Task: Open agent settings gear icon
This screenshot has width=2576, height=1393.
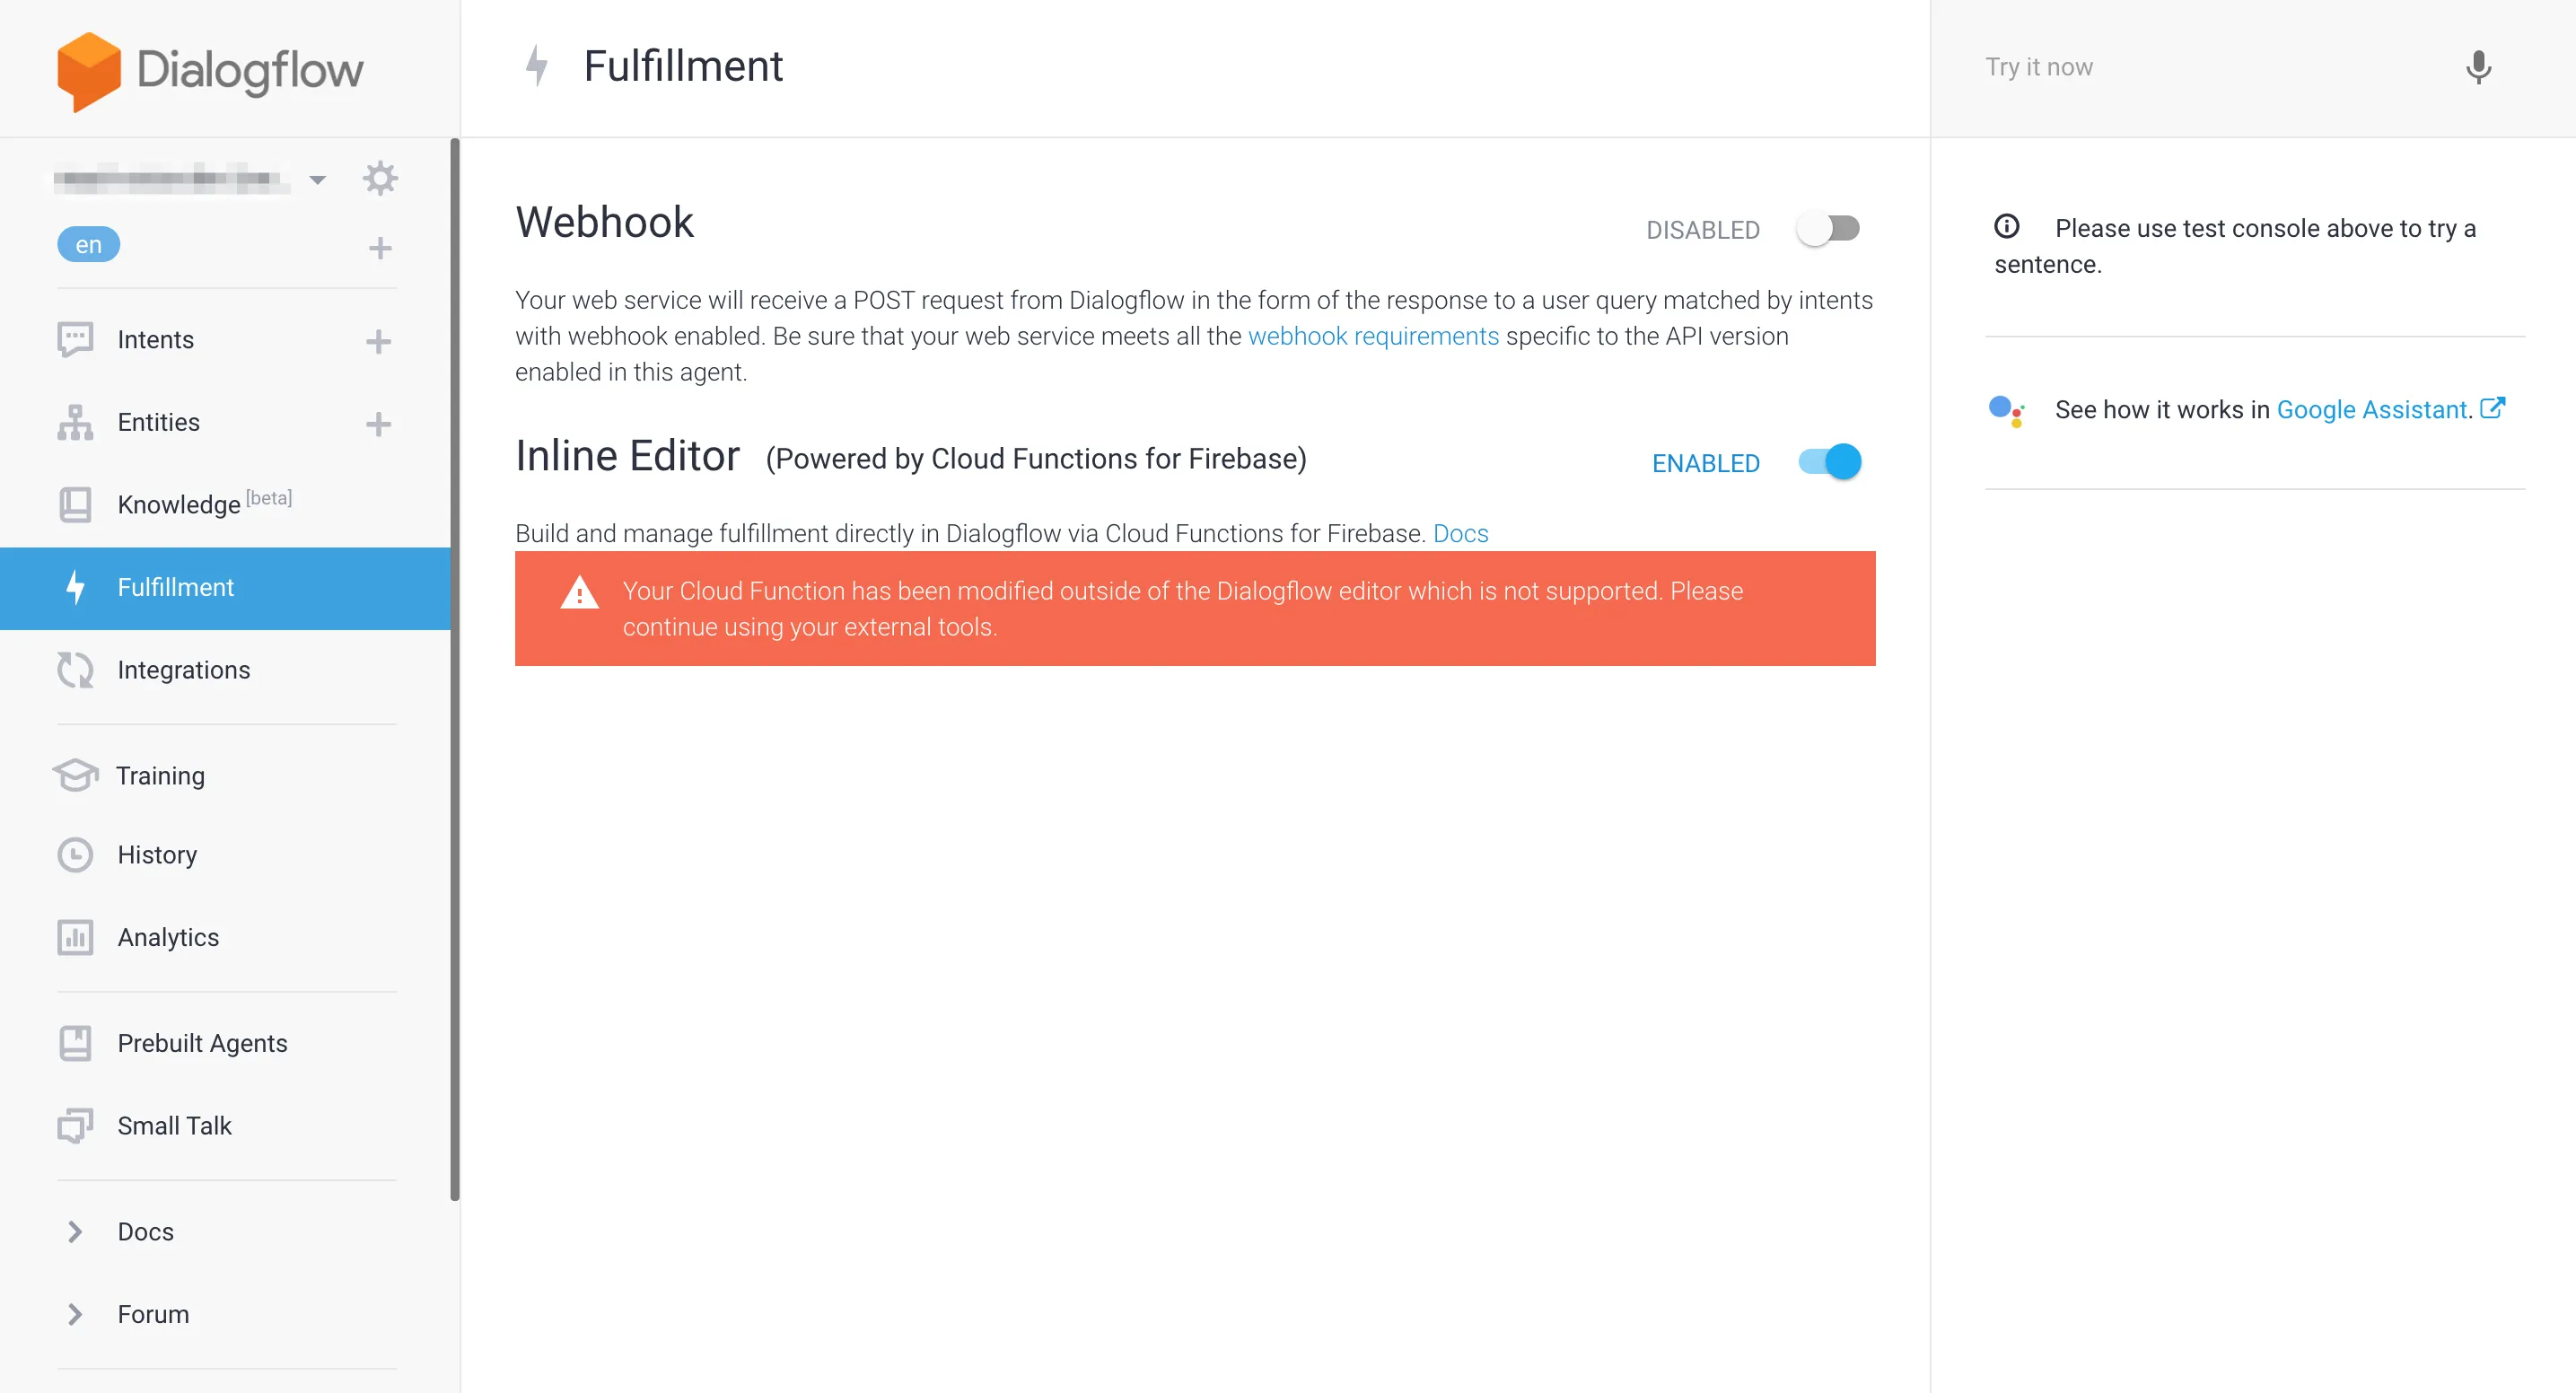Action: pyautogui.click(x=380, y=179)
